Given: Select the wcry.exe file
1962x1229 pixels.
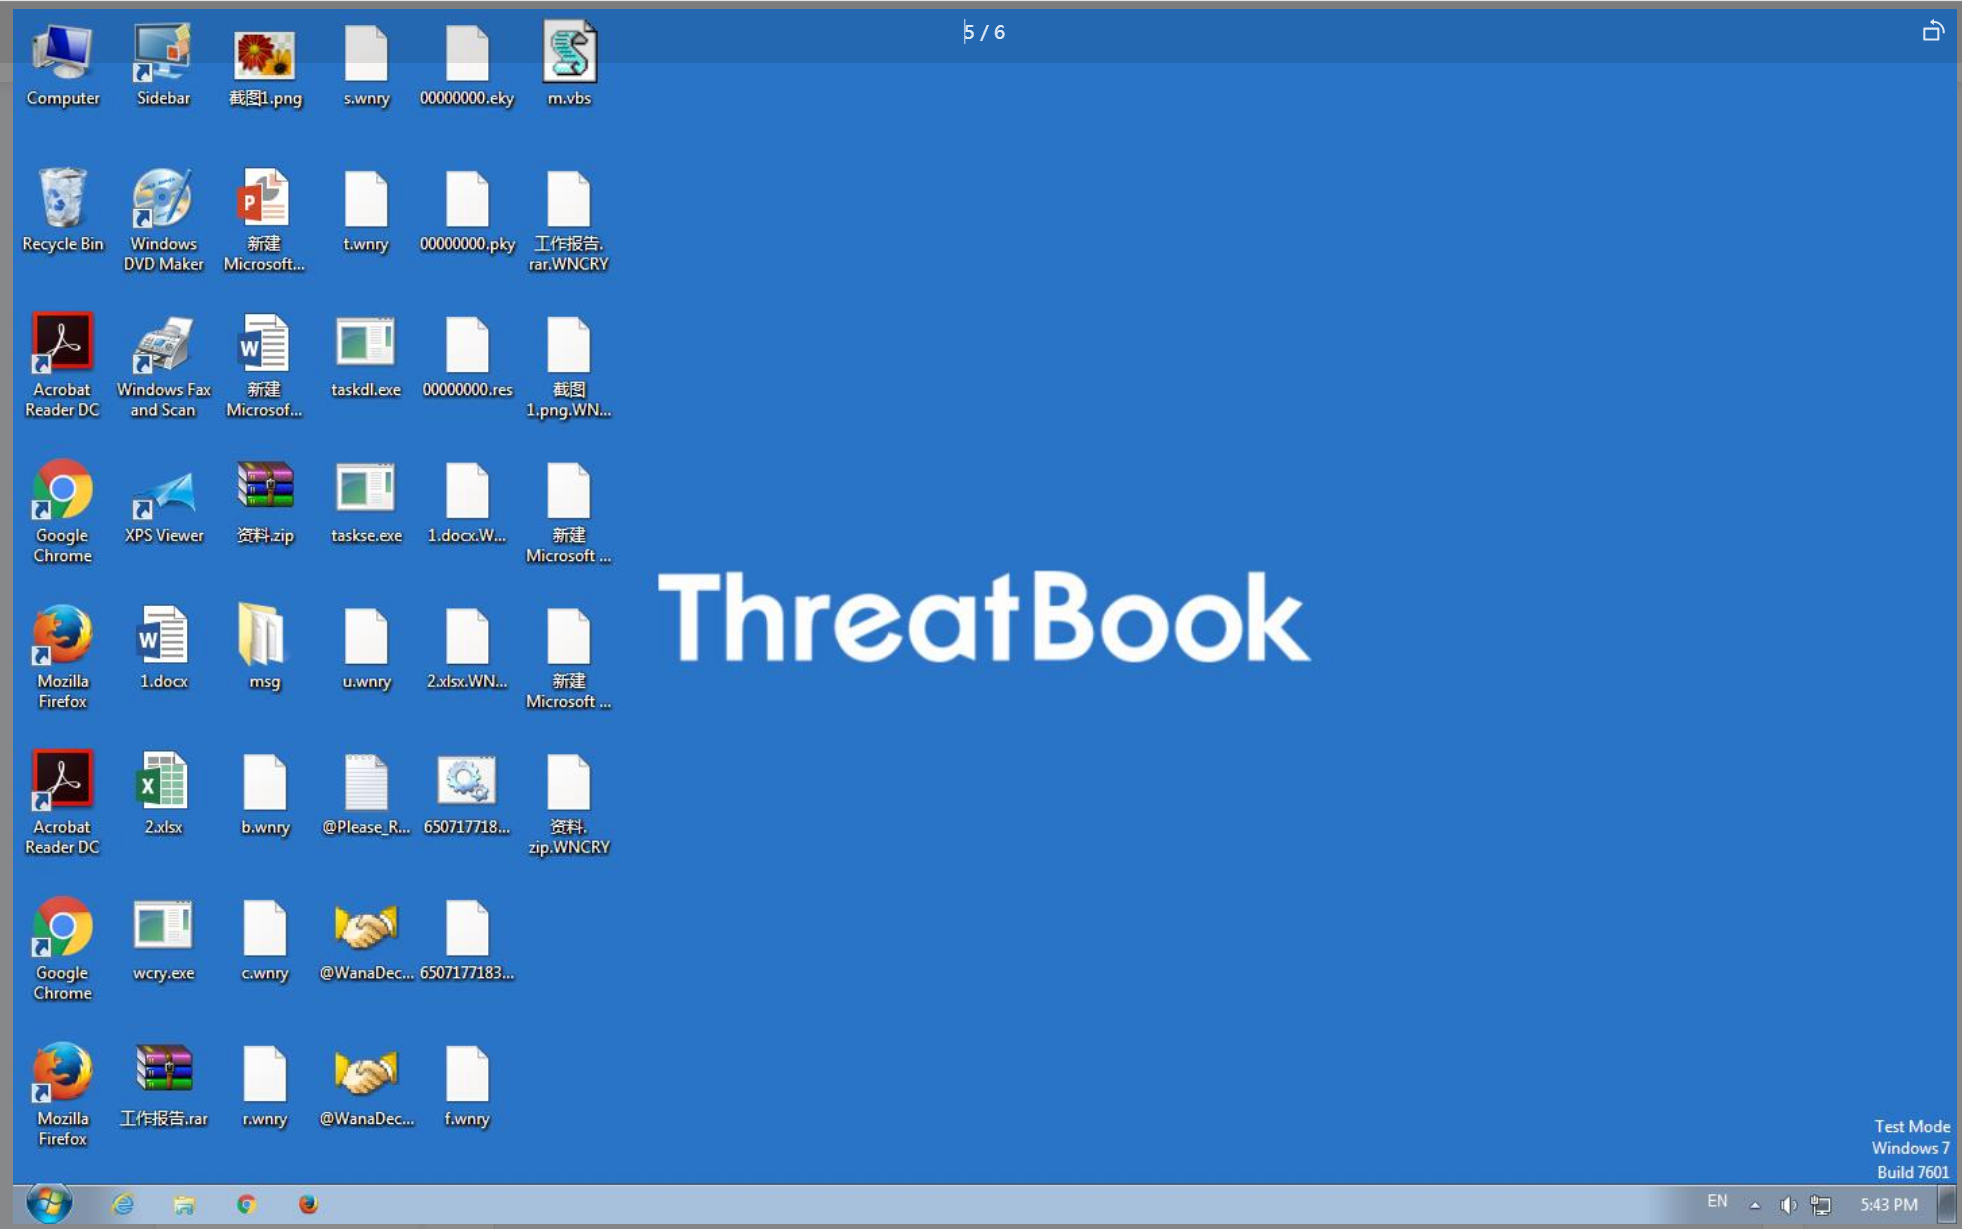Looking at the screenshot, I should [x=163, y=941].
